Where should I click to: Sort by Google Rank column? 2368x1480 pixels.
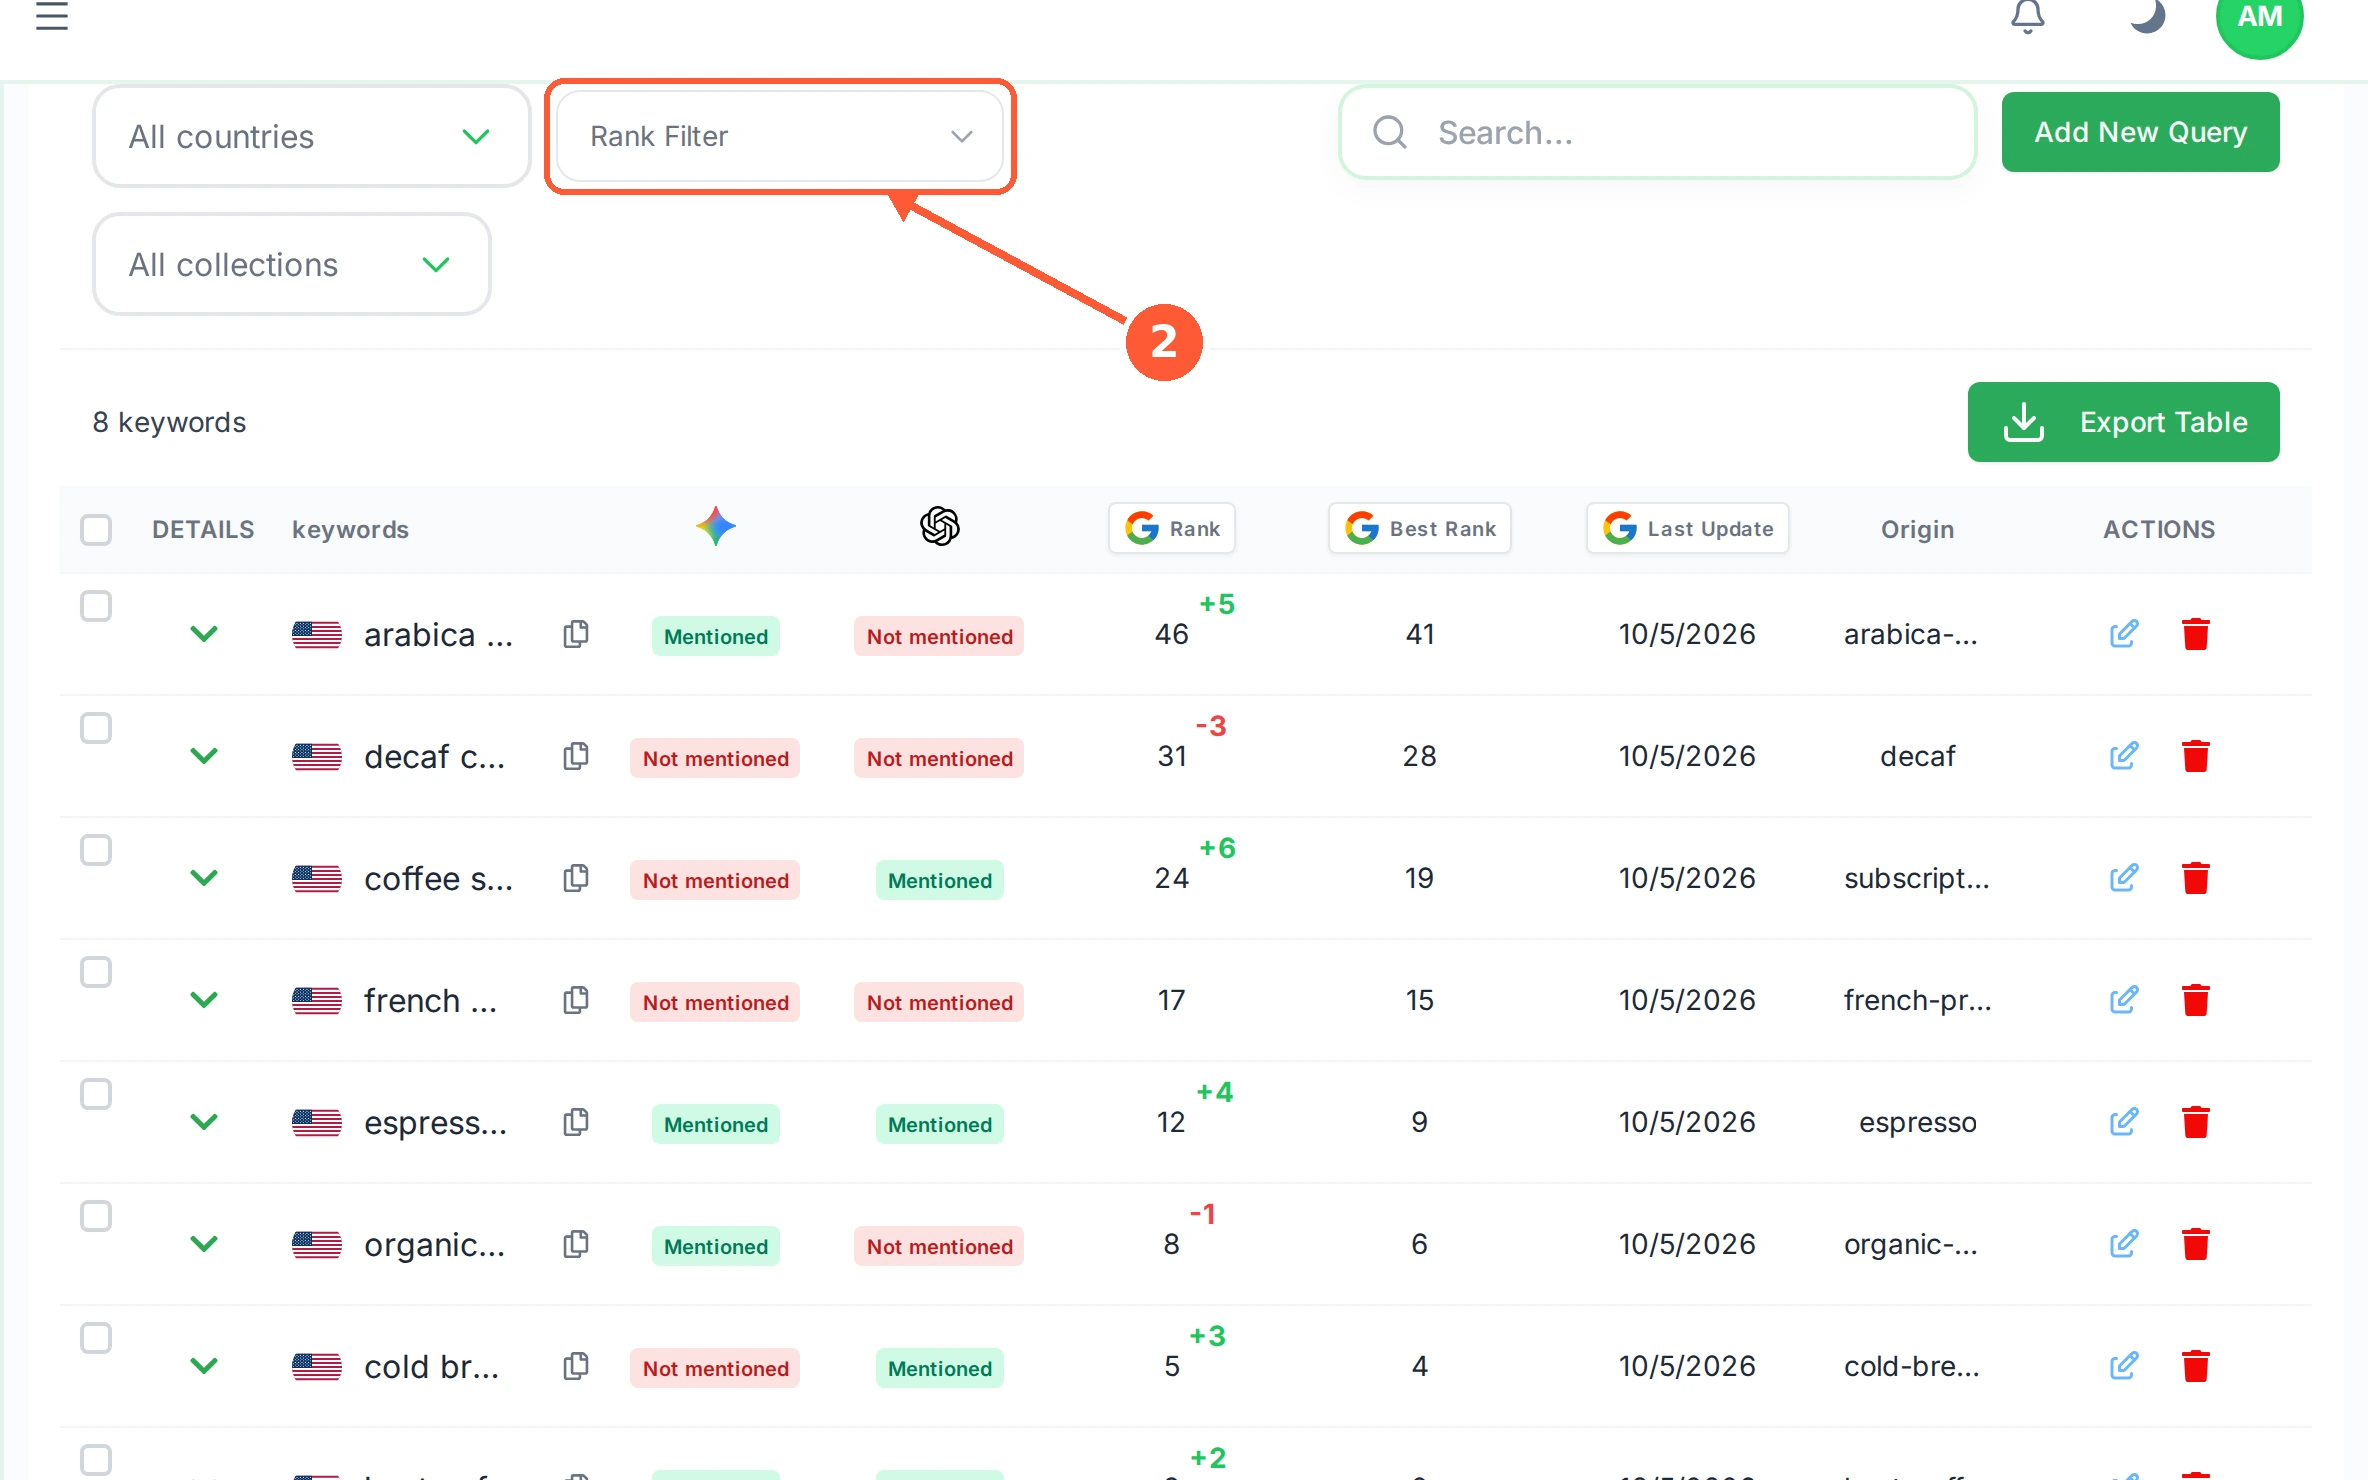click(1172, 528)
